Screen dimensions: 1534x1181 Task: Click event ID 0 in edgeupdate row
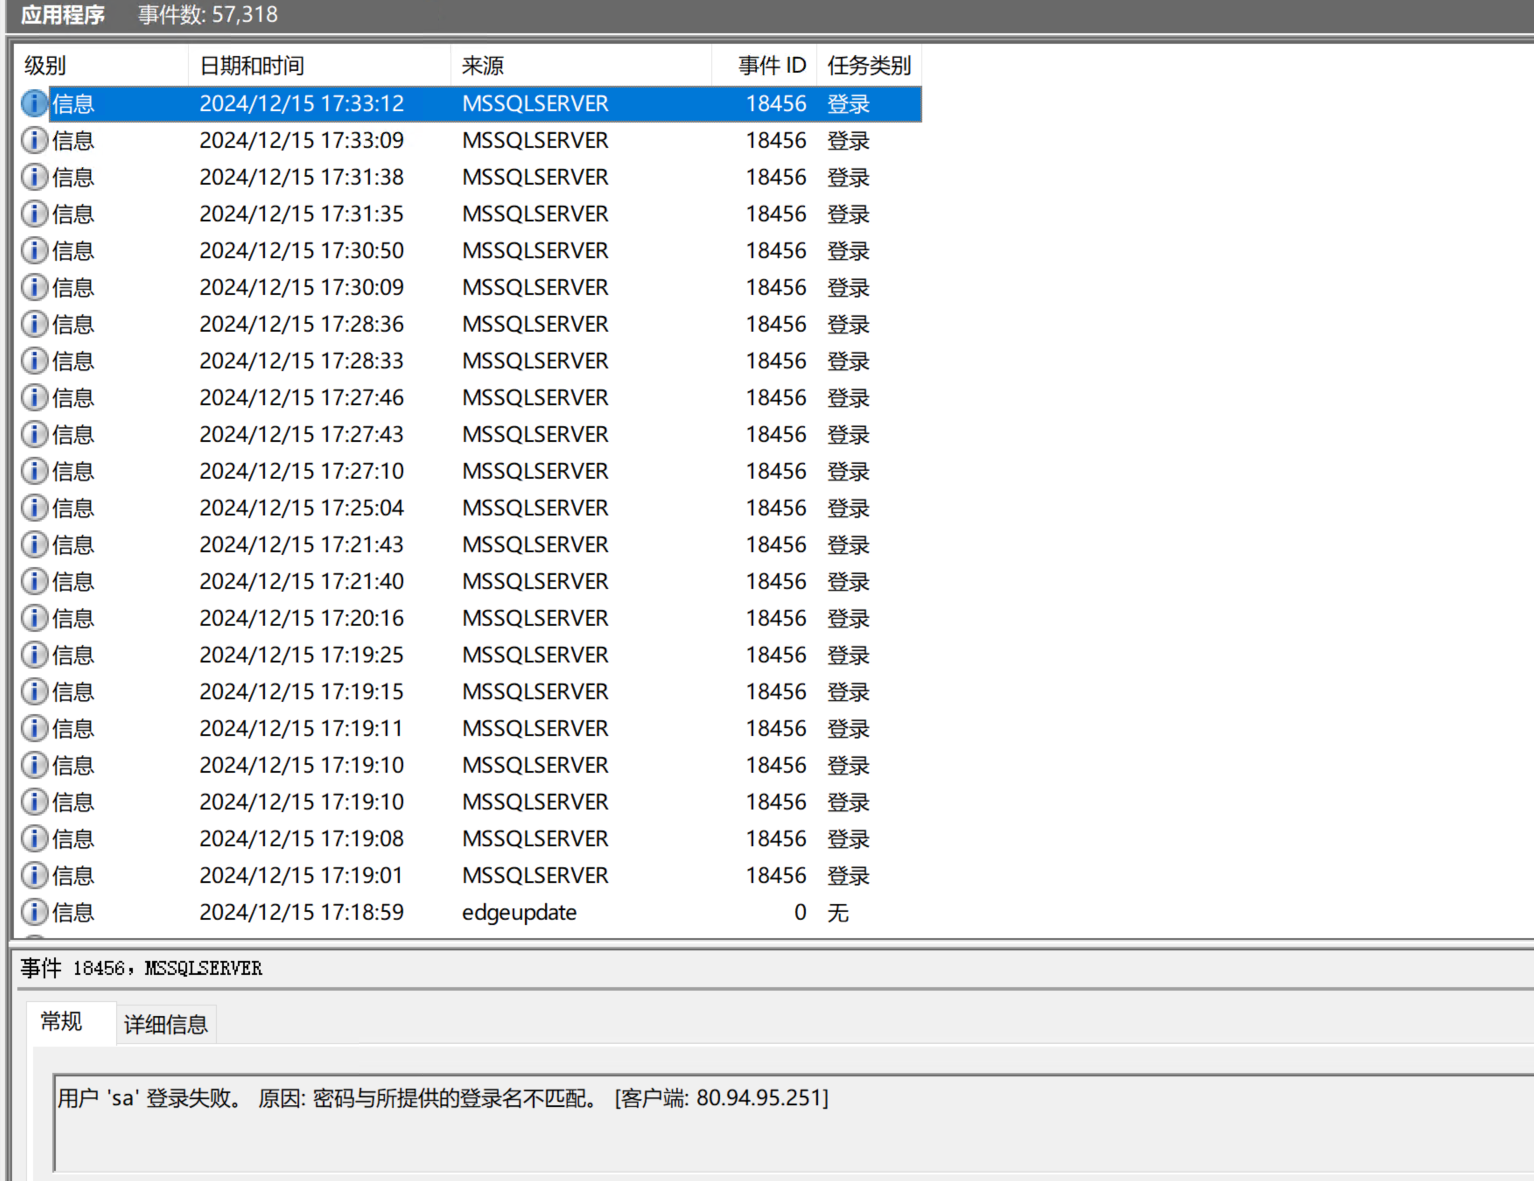coord(800,912)
